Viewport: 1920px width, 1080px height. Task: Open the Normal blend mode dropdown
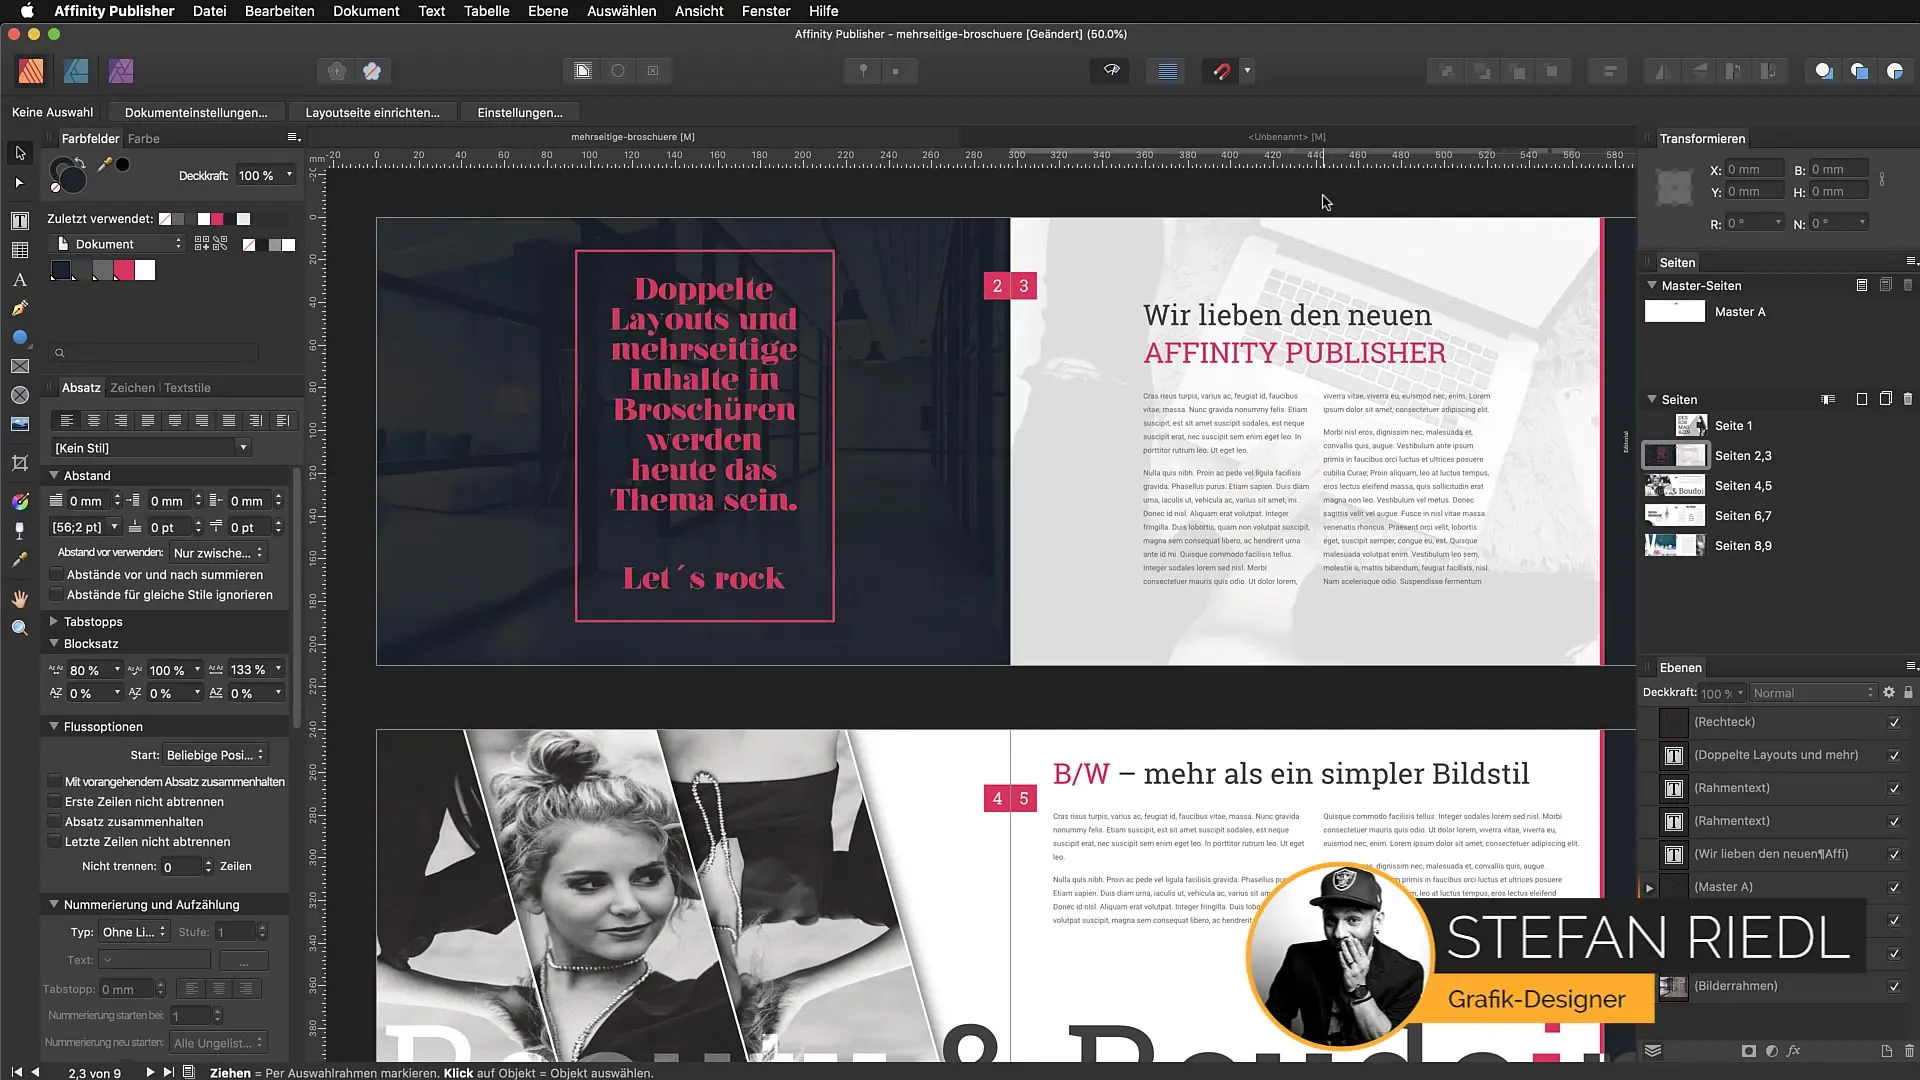pos(1812,693)
